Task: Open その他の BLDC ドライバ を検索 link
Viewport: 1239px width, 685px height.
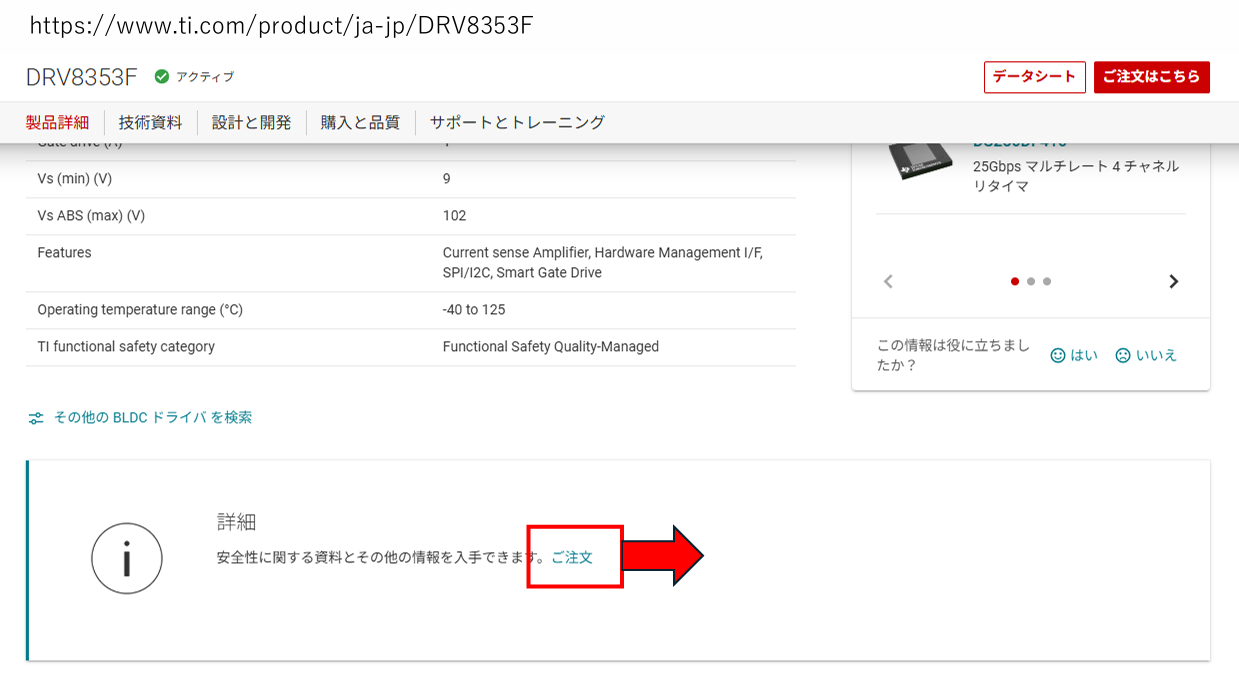Action: click(x=152, y=418)
